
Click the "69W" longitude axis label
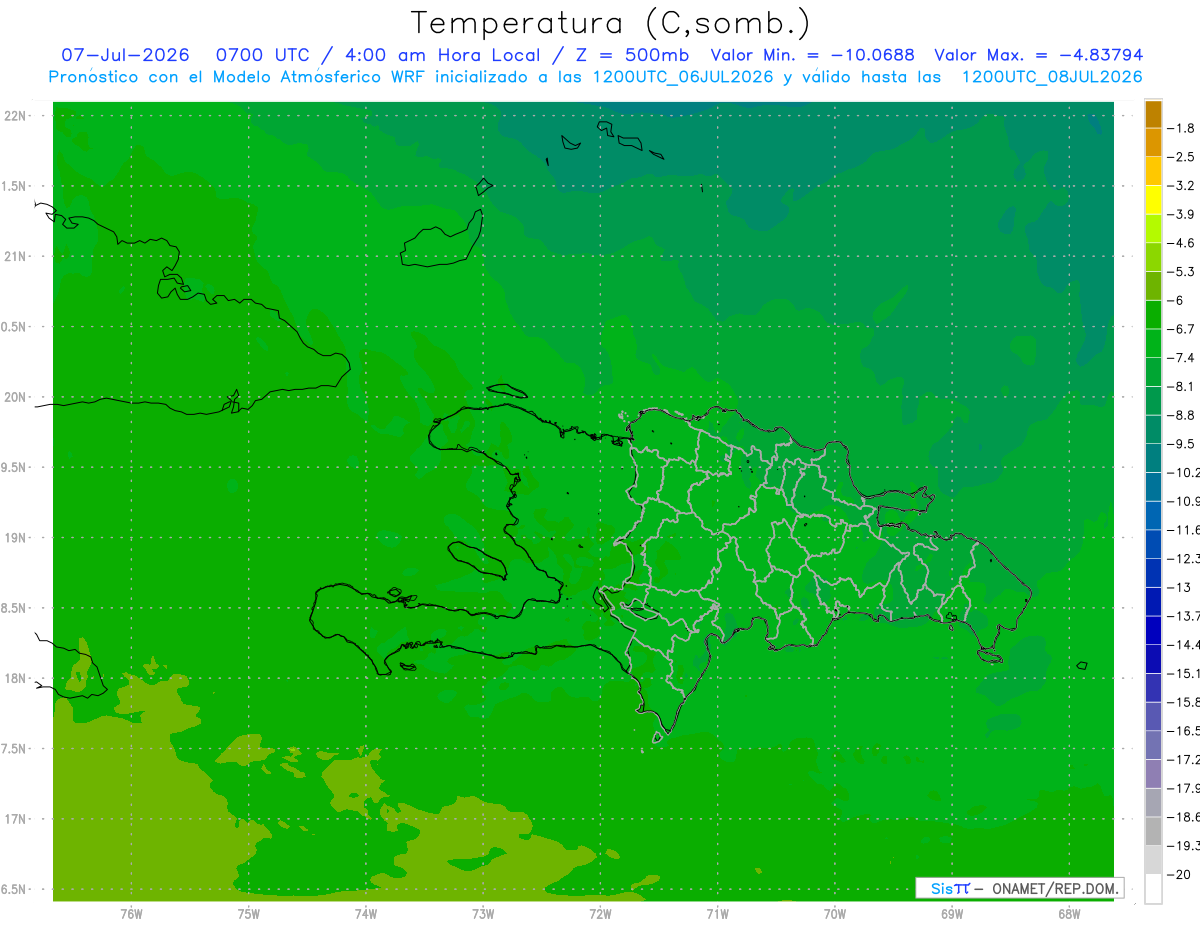point(951,913)
